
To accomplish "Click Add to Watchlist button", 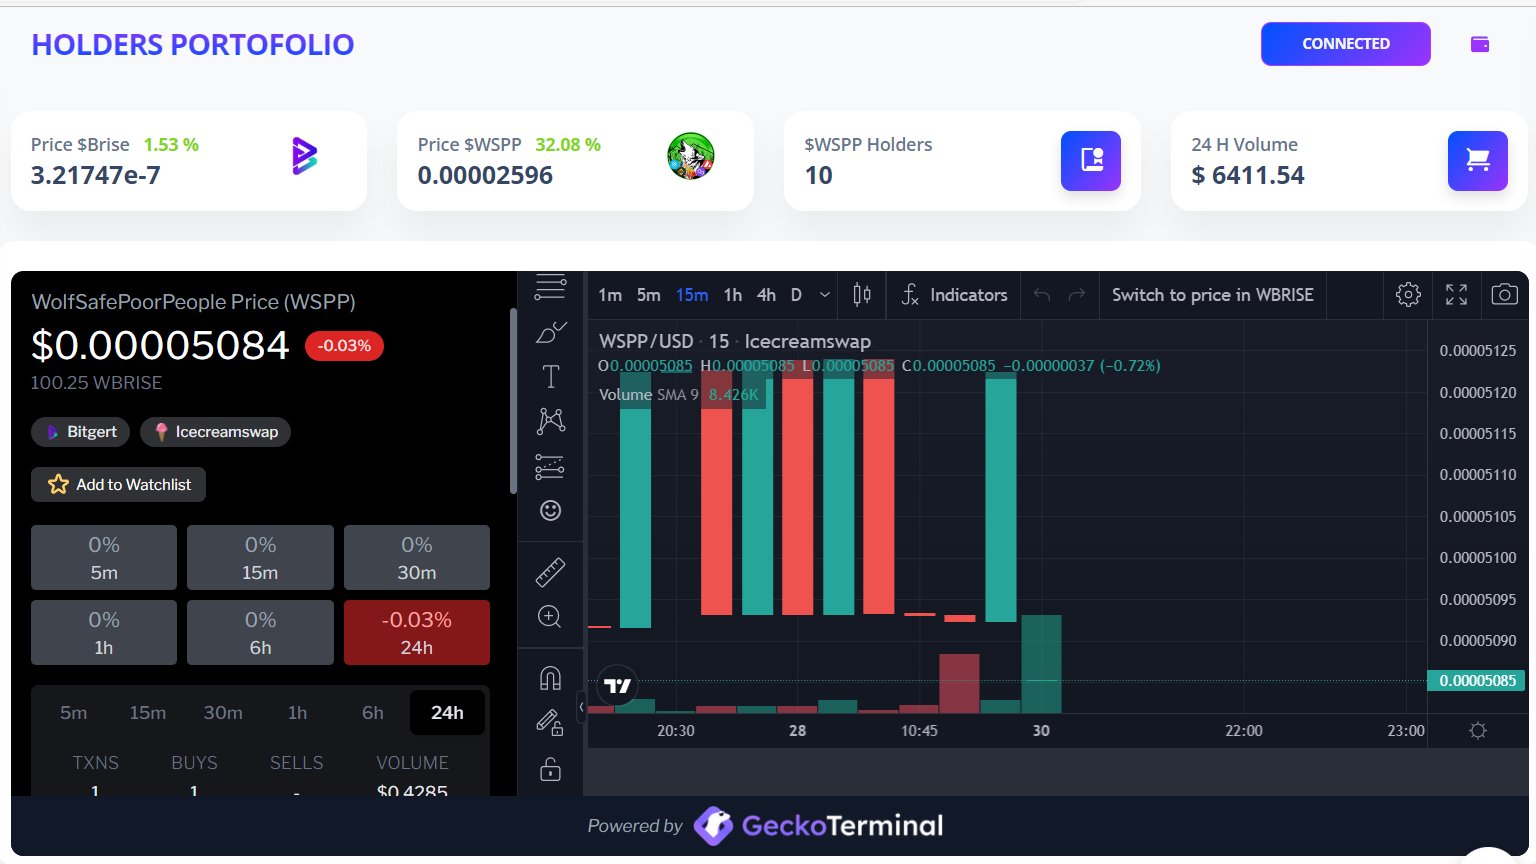I will coord(119,485).
